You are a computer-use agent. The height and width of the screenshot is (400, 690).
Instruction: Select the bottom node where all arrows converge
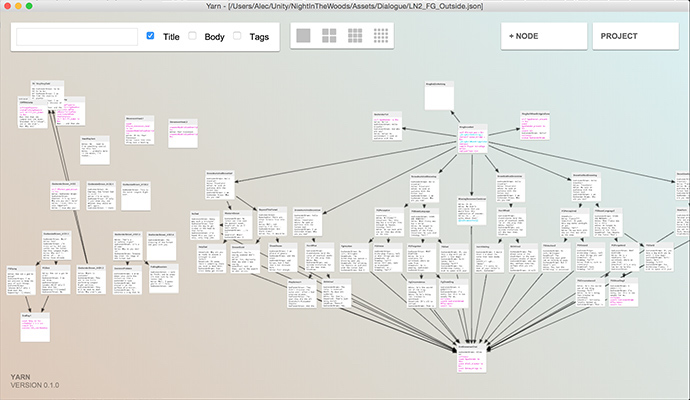[472, 359]
